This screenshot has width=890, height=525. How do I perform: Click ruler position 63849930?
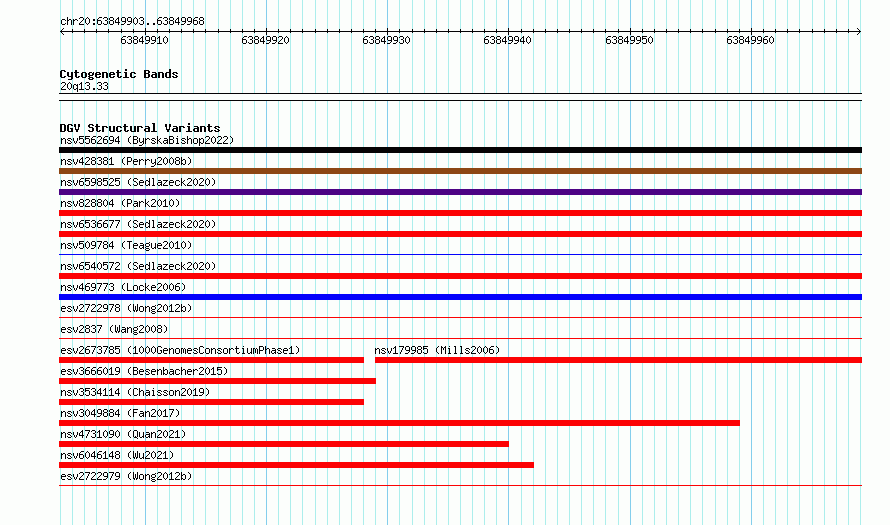click(x=386, y=40)
